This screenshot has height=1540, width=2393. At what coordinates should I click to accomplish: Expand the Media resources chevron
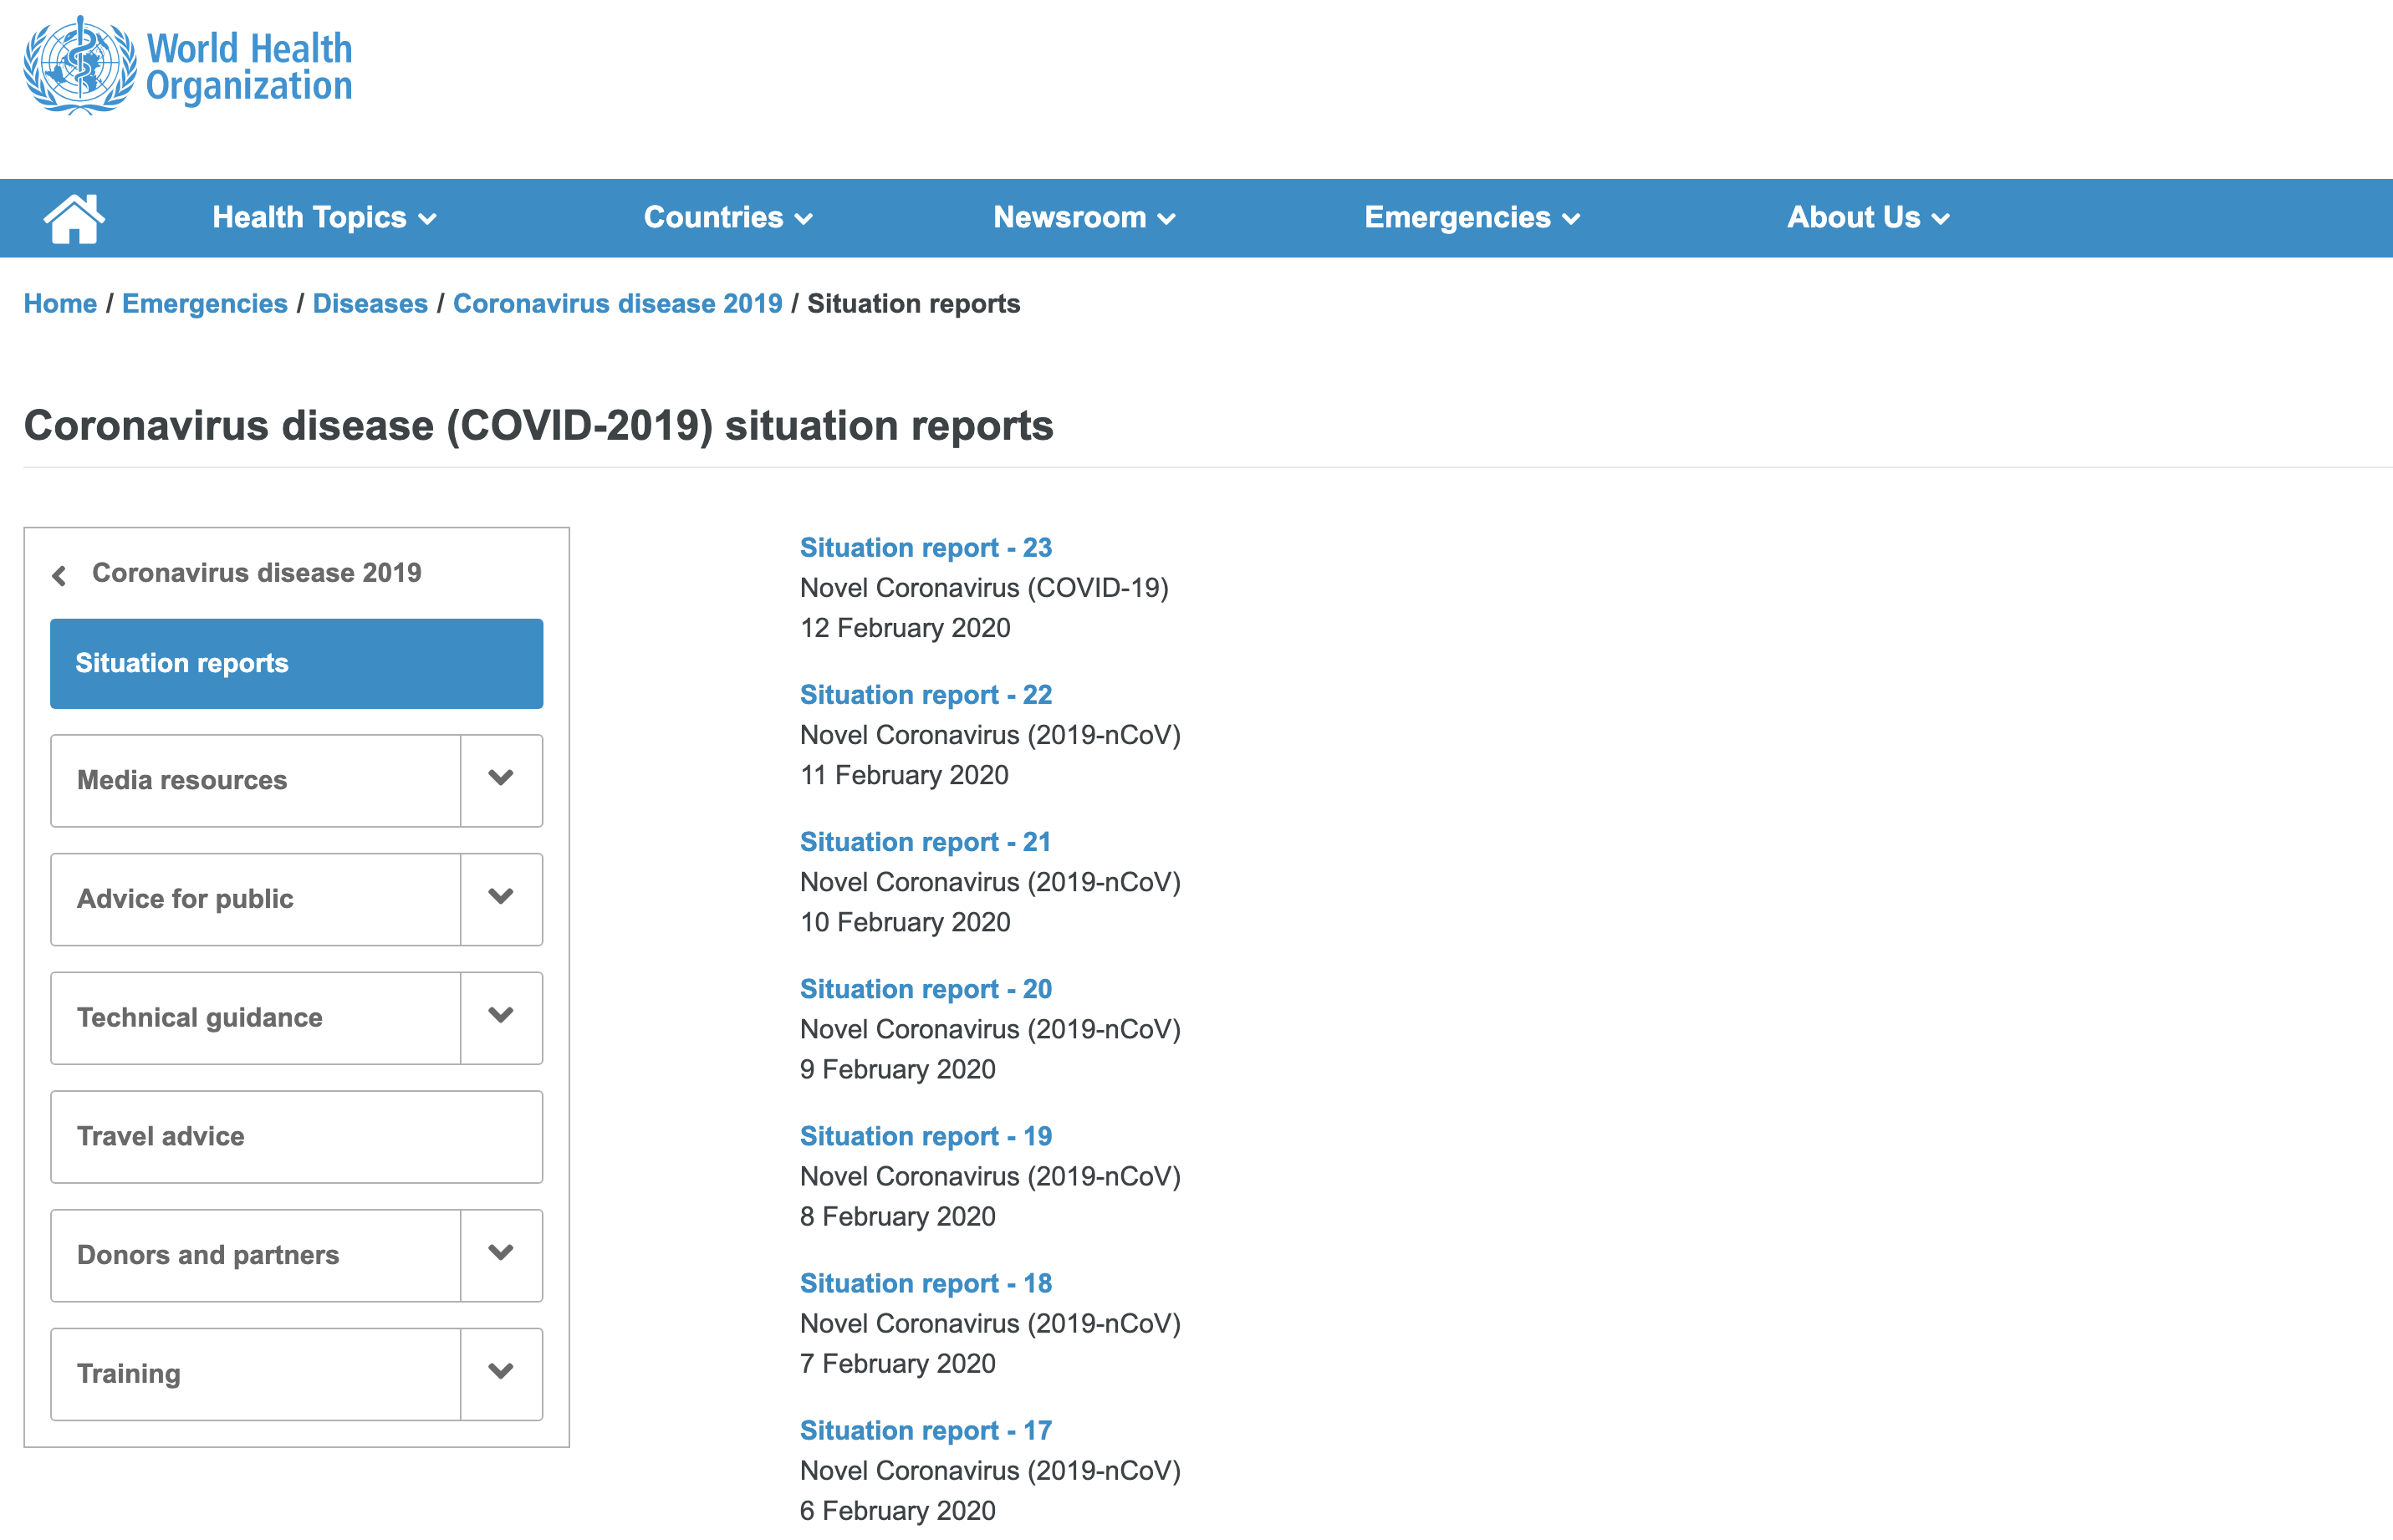click(x=501, y=779)
